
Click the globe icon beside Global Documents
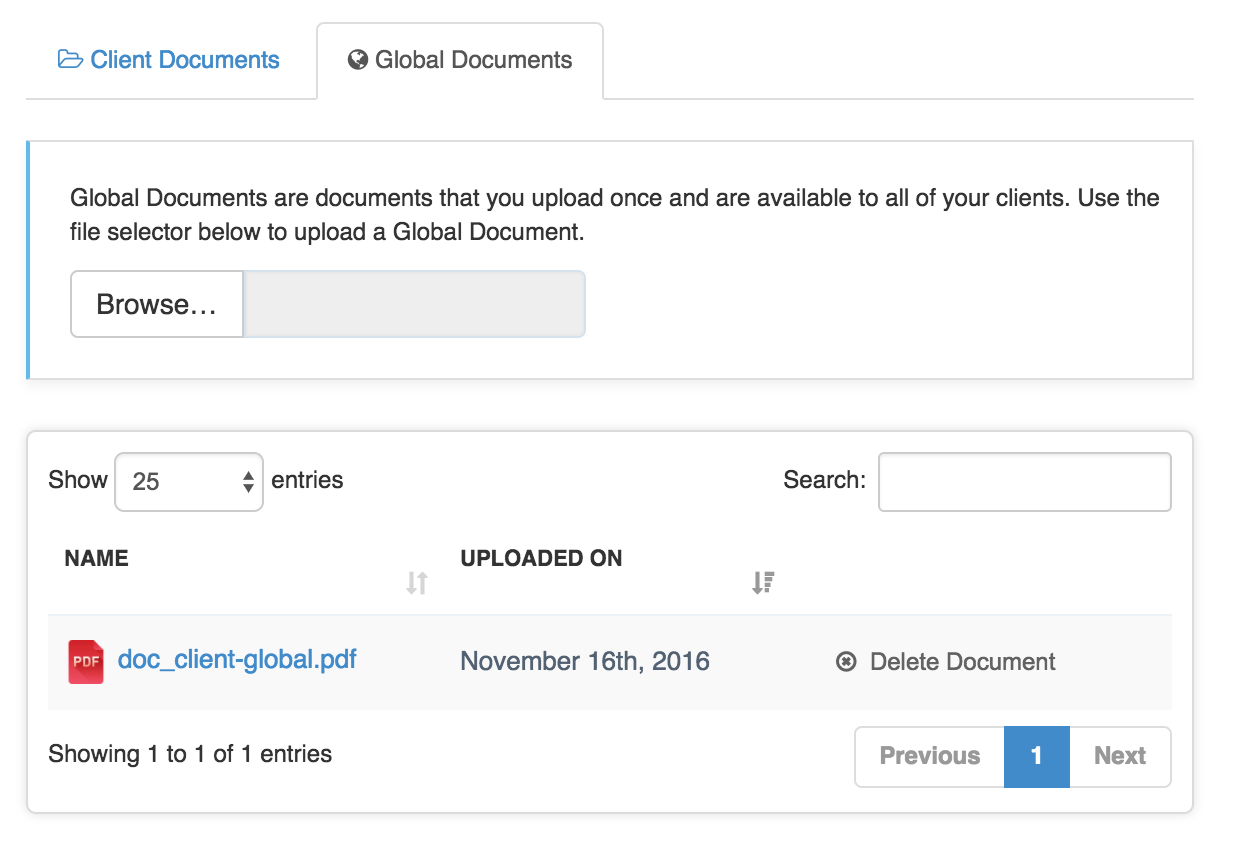click(x=358, y=60)
